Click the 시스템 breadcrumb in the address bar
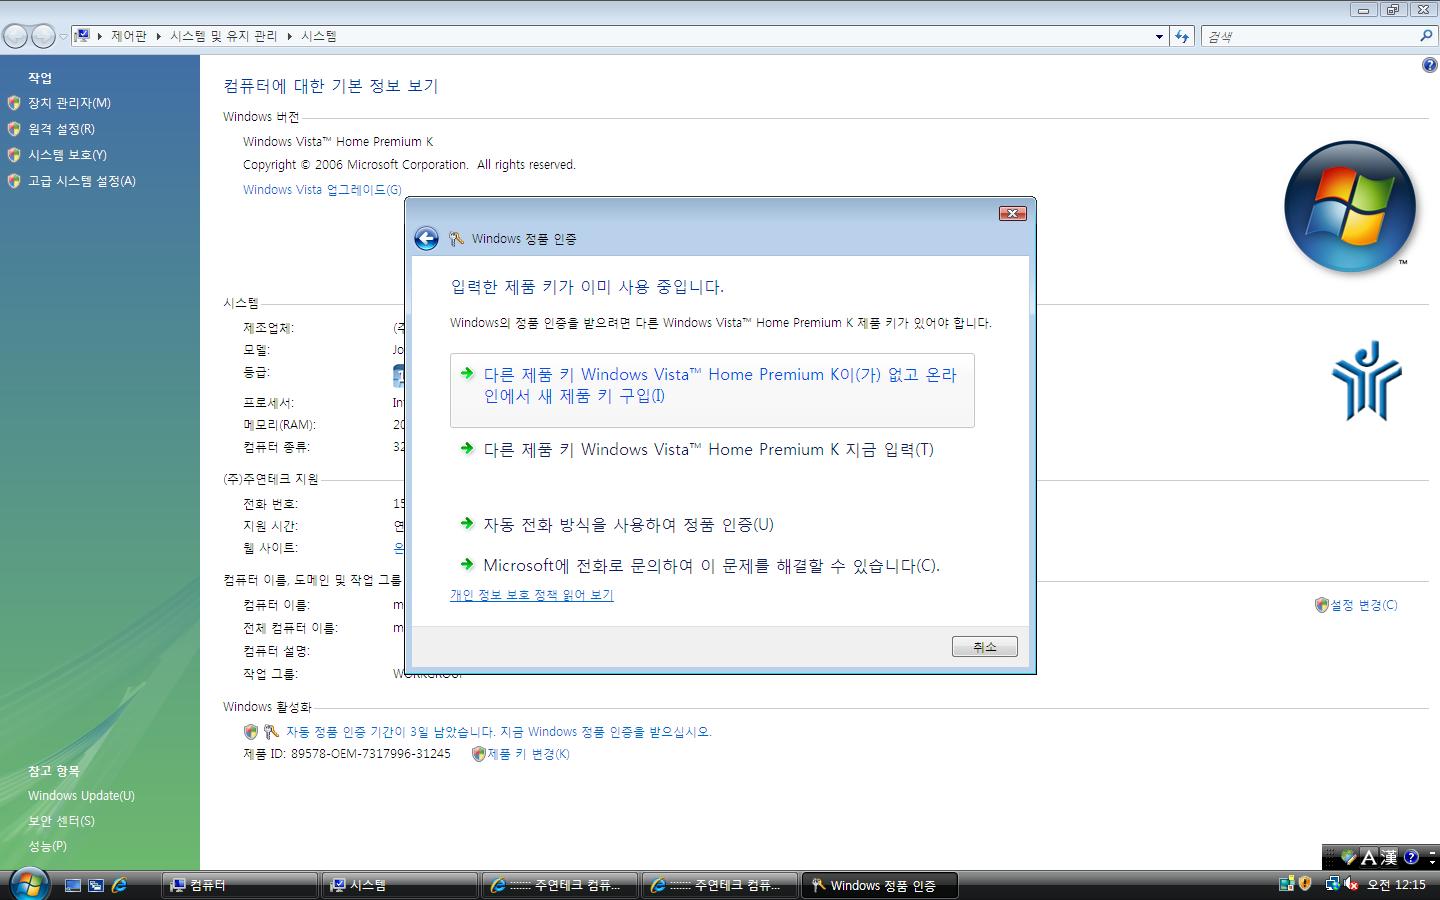This screenshot has height=900, width=1440. pyautogui.click(x=319, y=36)
